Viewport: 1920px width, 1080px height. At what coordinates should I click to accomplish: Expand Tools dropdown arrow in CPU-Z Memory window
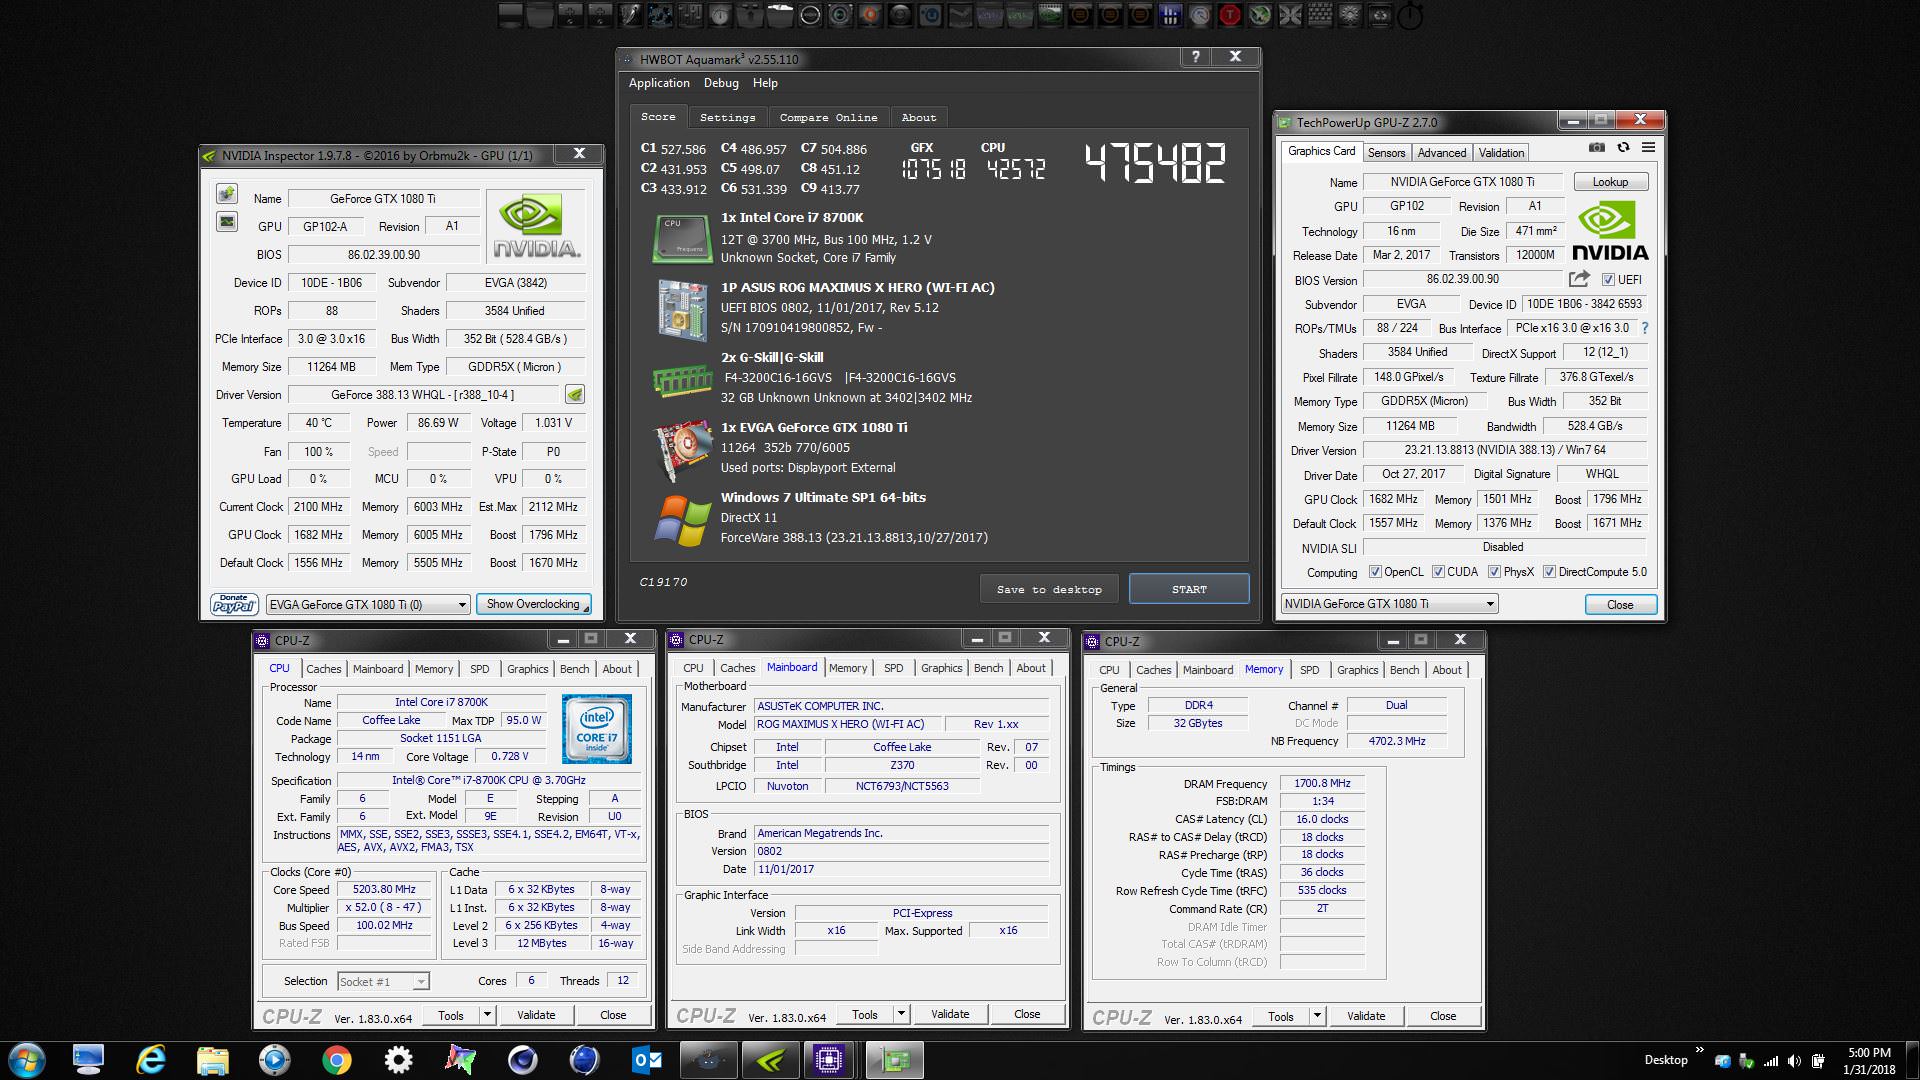[1317, 1016]
